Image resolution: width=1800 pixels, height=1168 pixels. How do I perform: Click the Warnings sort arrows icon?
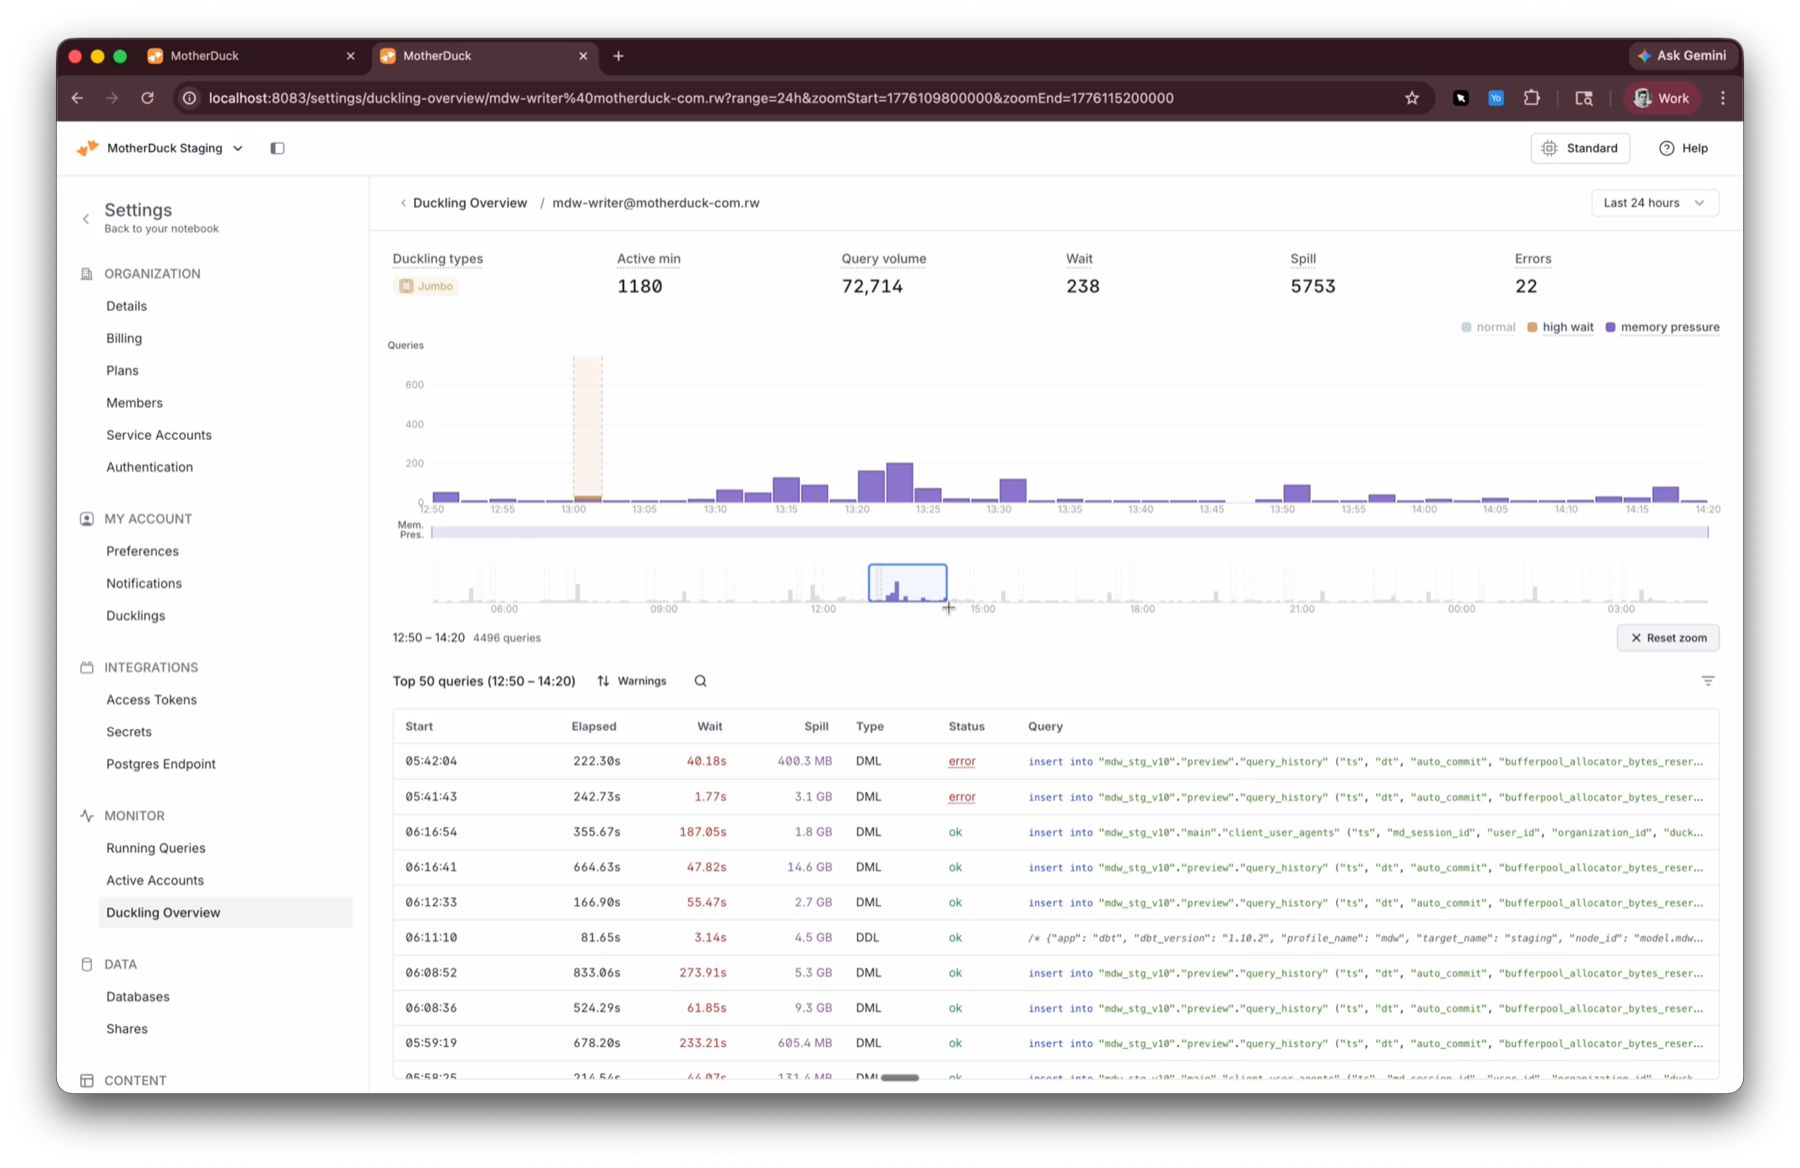[x=603, y=681]
